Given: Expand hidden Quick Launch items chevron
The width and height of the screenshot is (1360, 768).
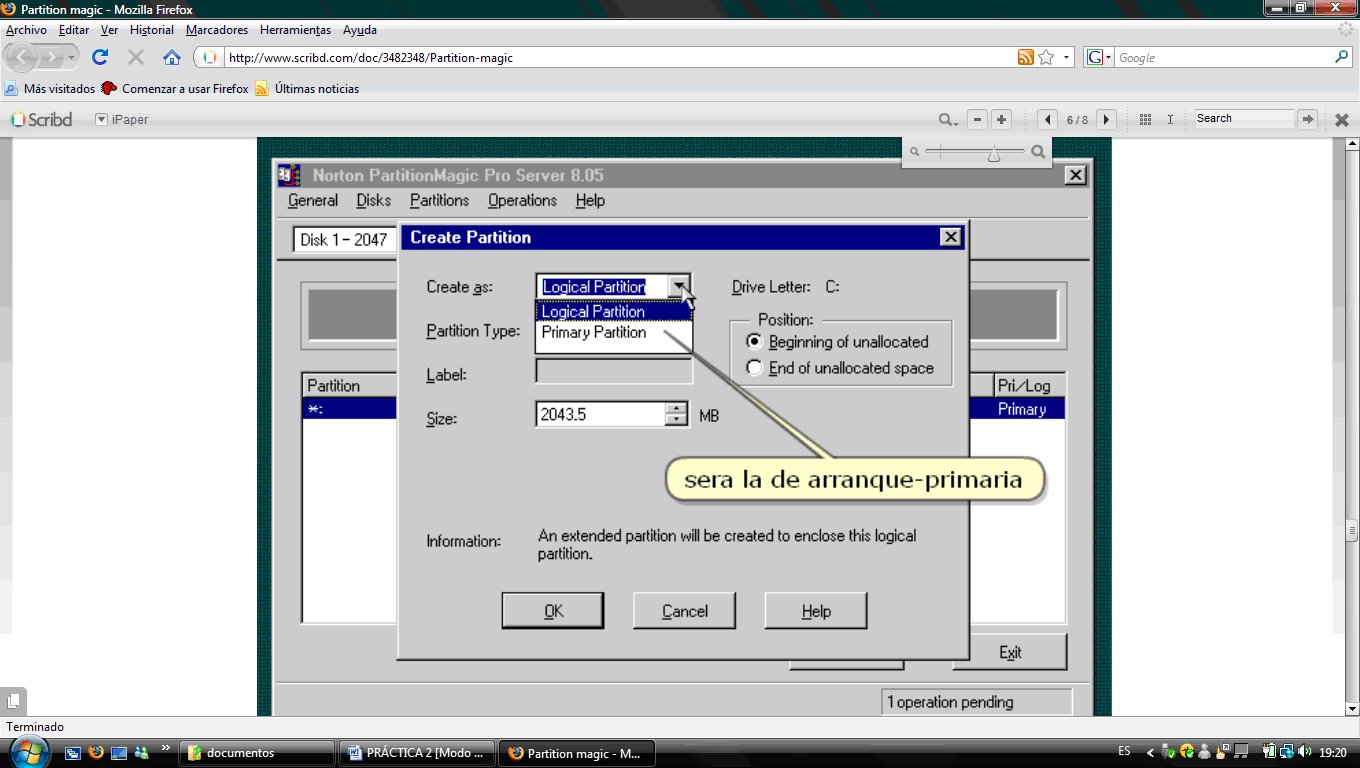Looking at the screenshot, I should [165, 746].
